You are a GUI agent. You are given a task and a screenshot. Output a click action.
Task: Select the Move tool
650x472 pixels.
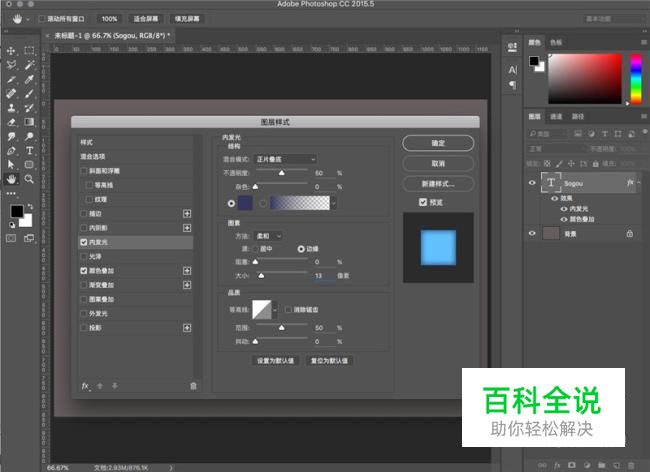point(11,51)
